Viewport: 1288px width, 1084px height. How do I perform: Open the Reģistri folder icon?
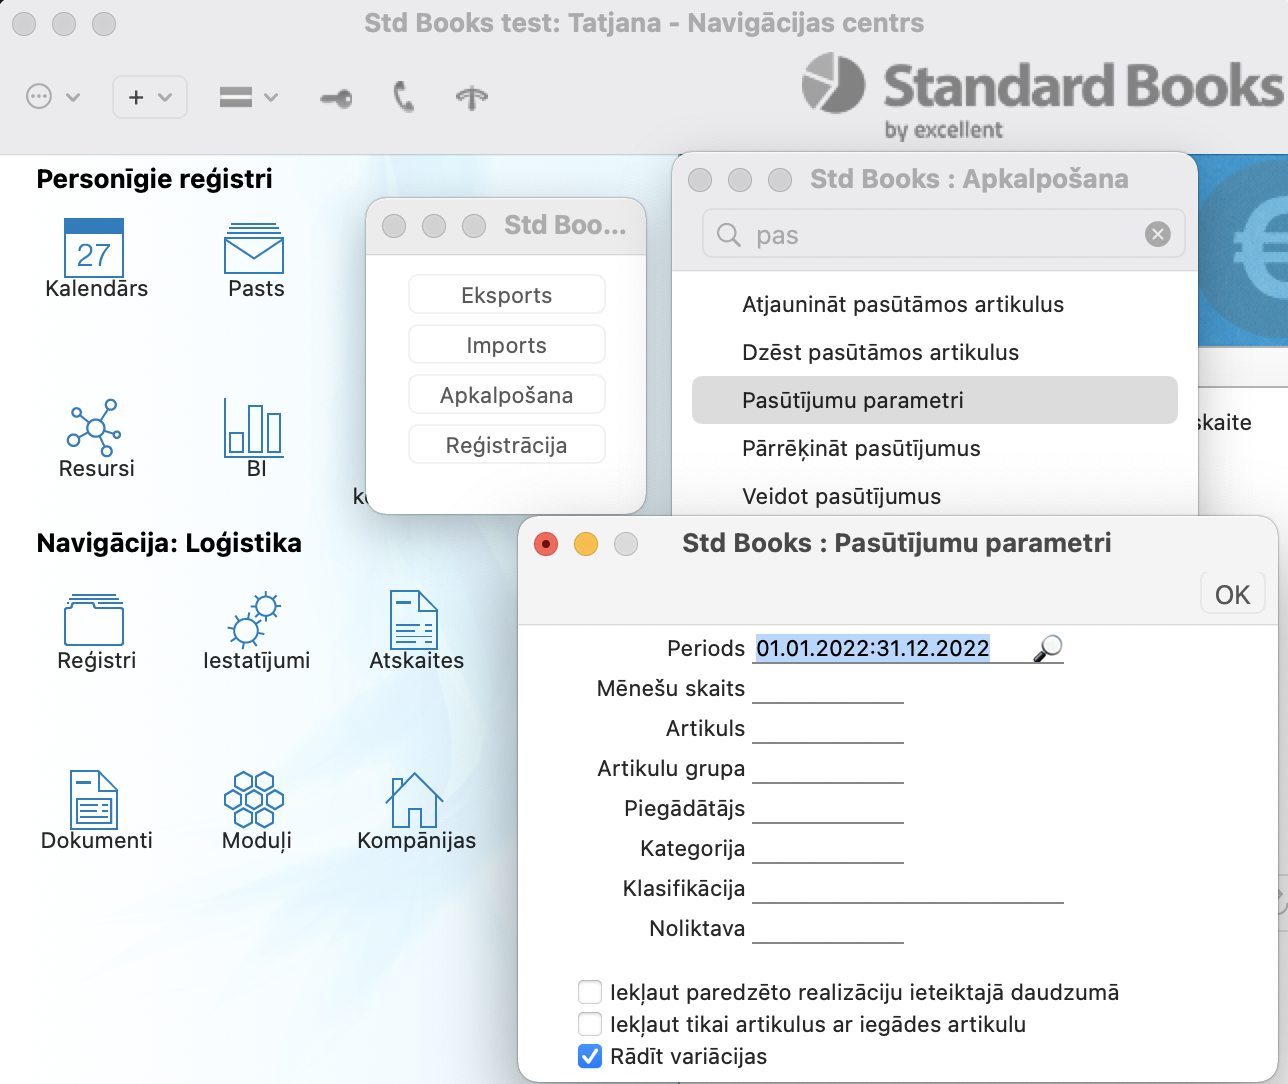[x=94, y=620]
